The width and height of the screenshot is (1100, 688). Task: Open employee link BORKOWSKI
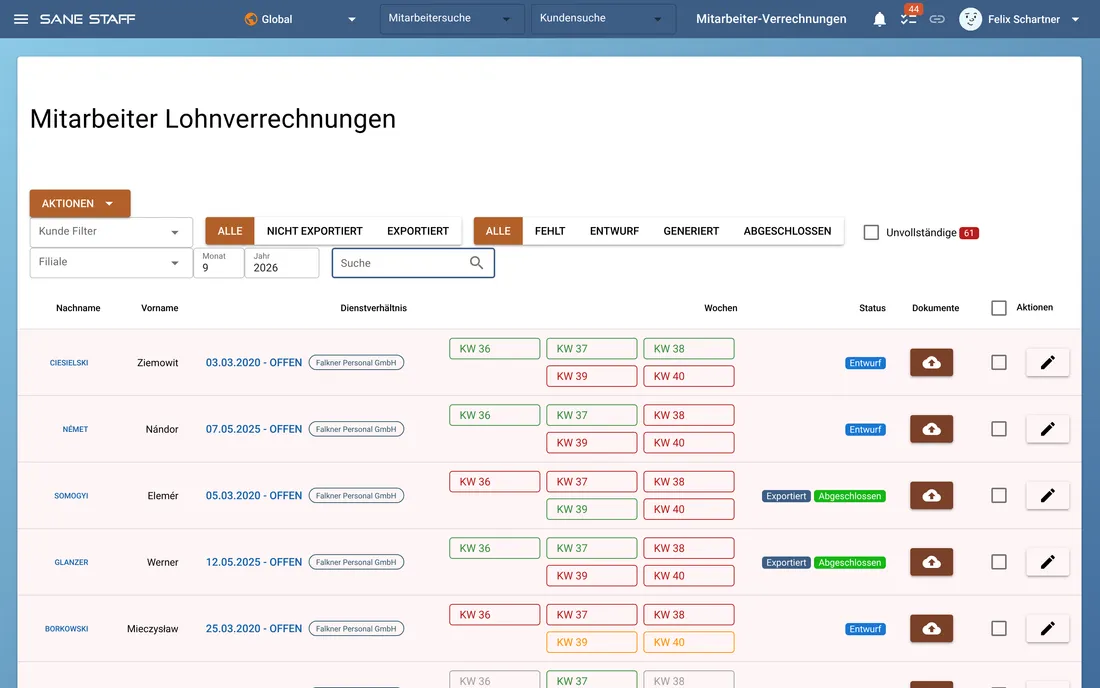point(67,628)
